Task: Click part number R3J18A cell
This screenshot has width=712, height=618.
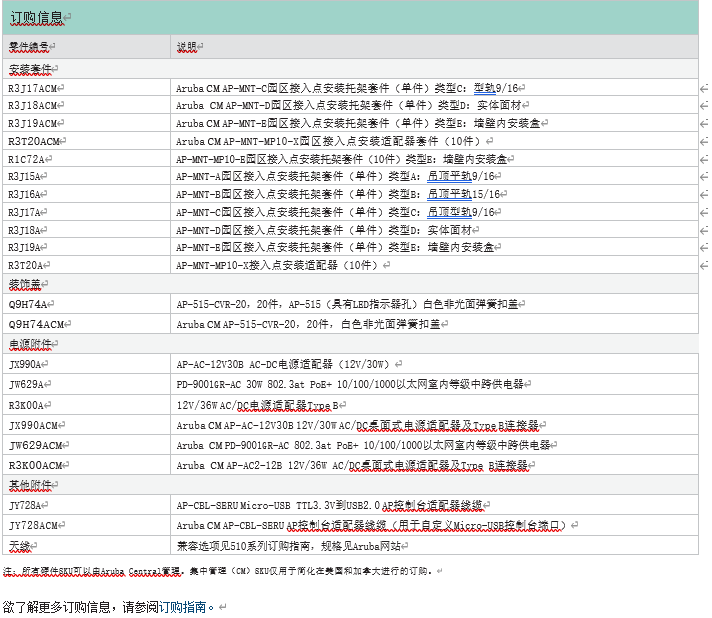Action: point(87,230)
